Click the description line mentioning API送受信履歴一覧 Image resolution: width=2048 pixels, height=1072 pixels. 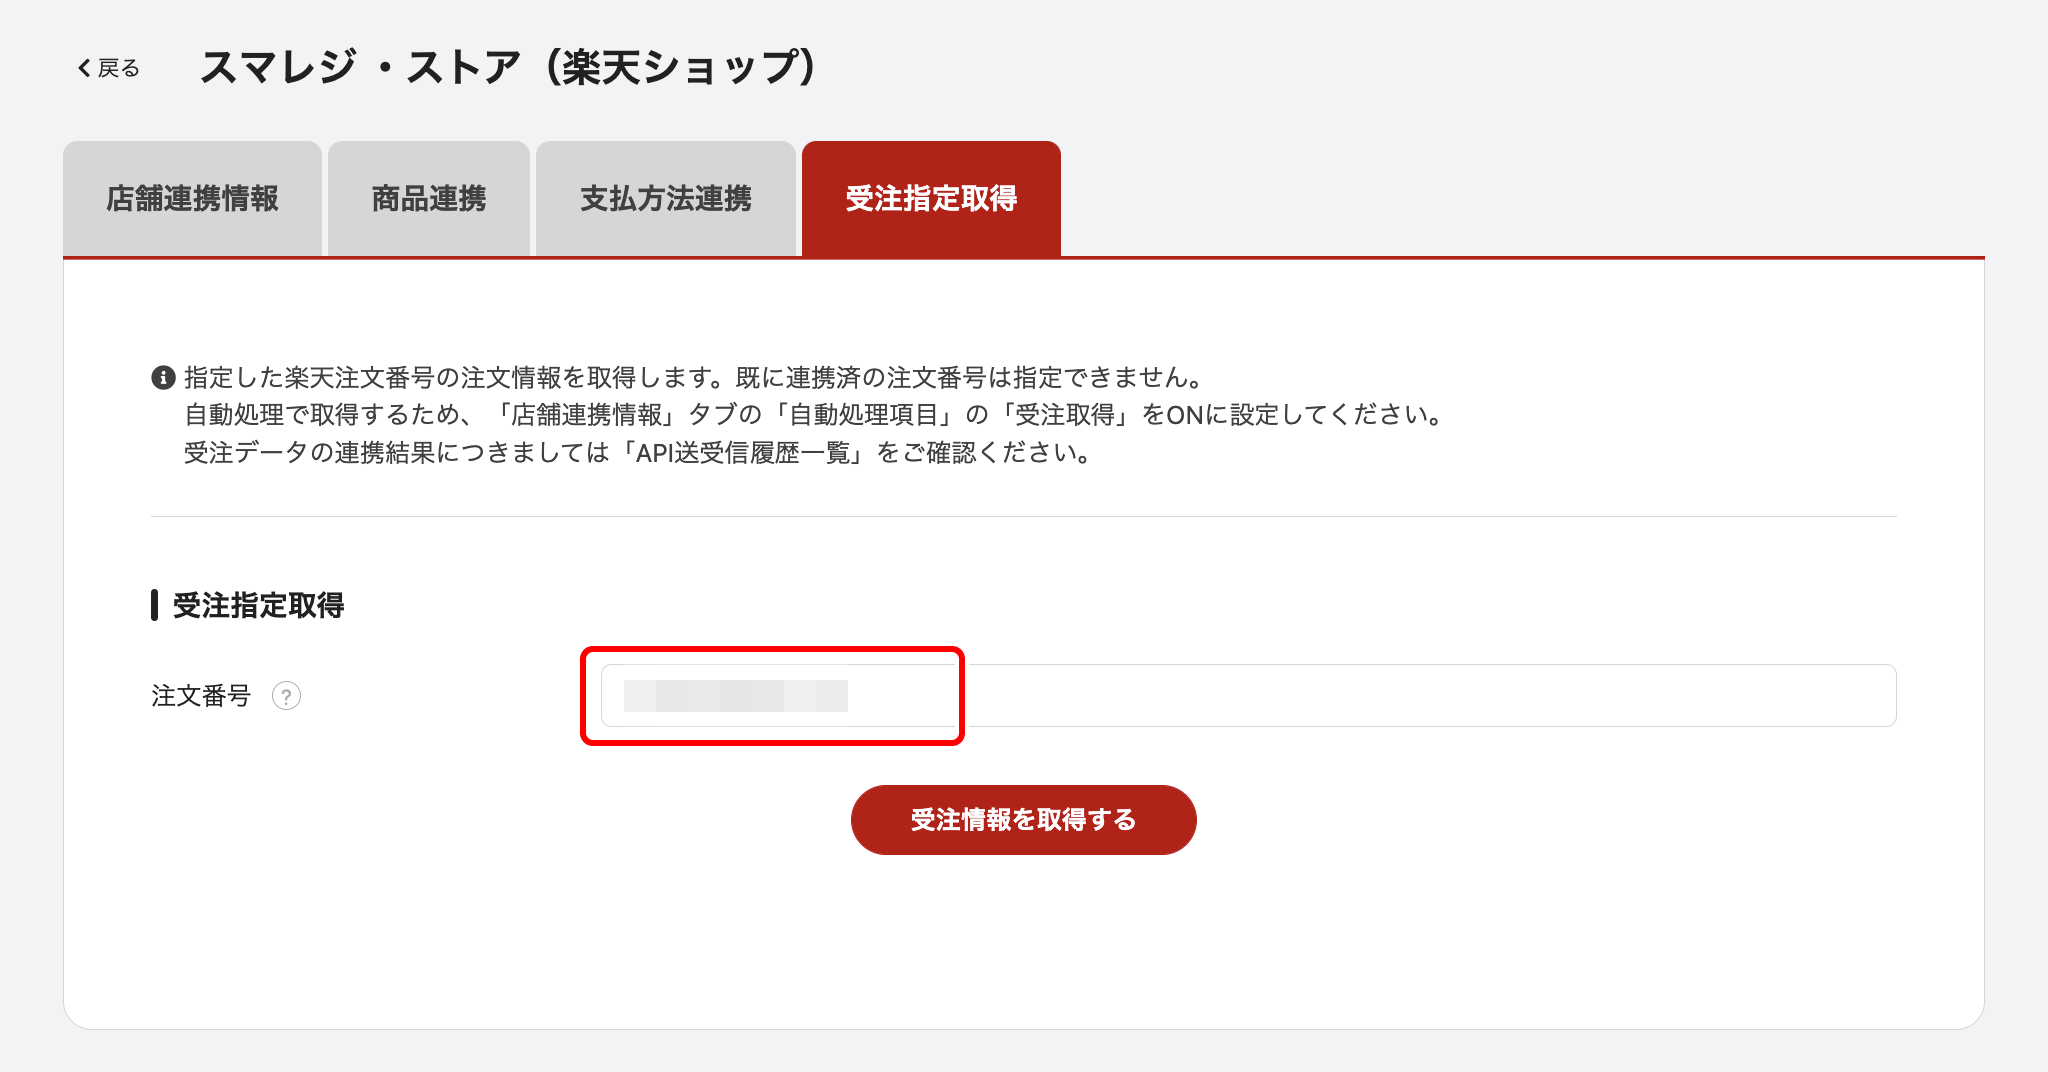636,453
